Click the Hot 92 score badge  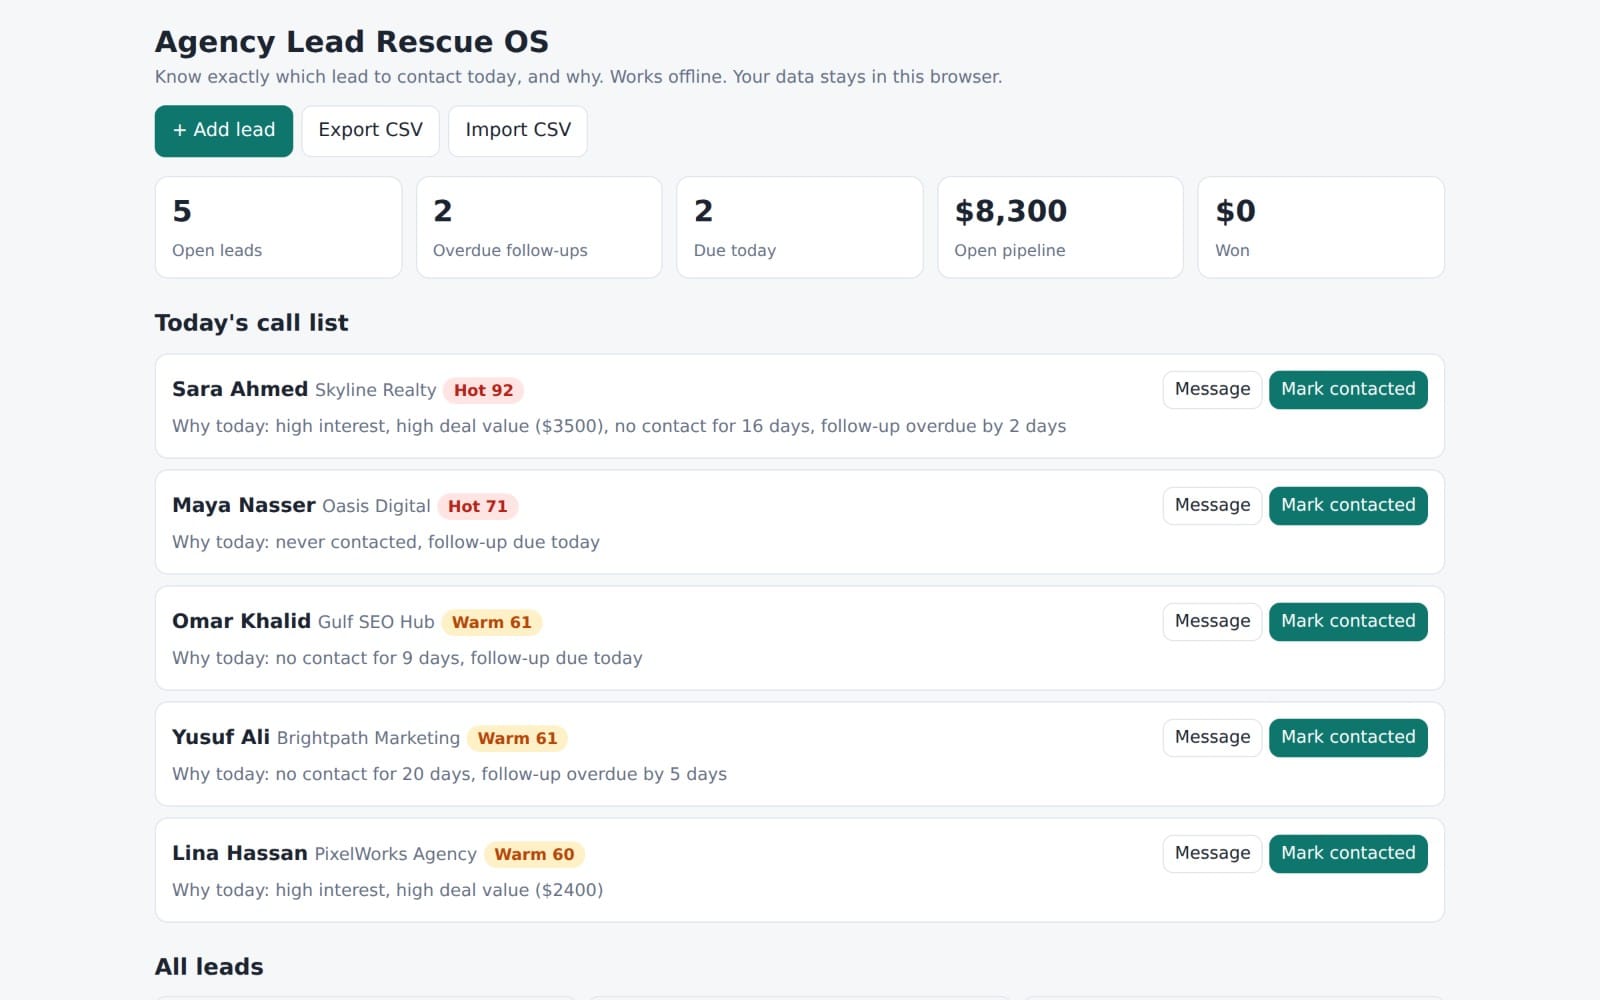[x=484, y=390]
